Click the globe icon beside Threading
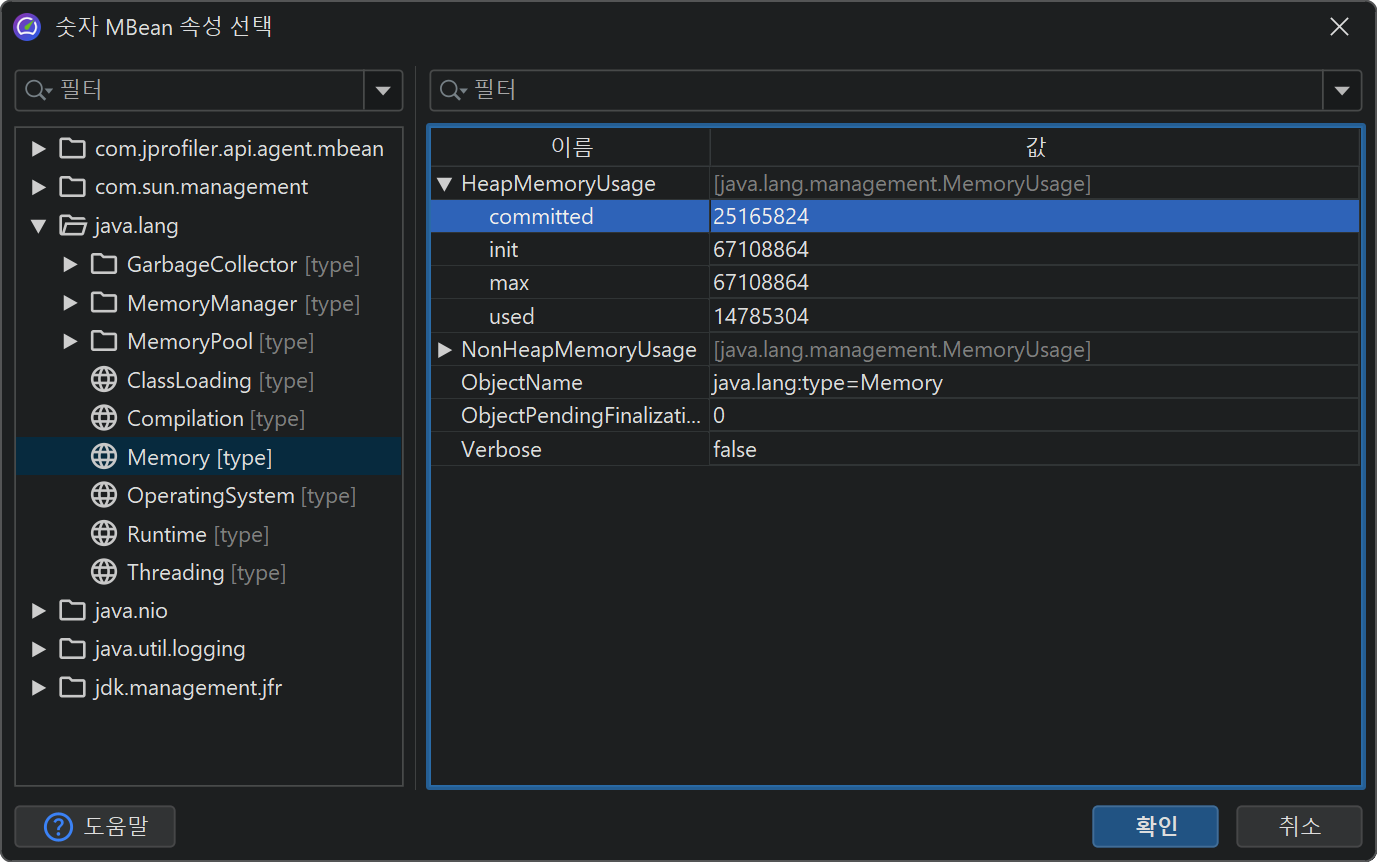The image size is (1377, 862). coord(103,572)
